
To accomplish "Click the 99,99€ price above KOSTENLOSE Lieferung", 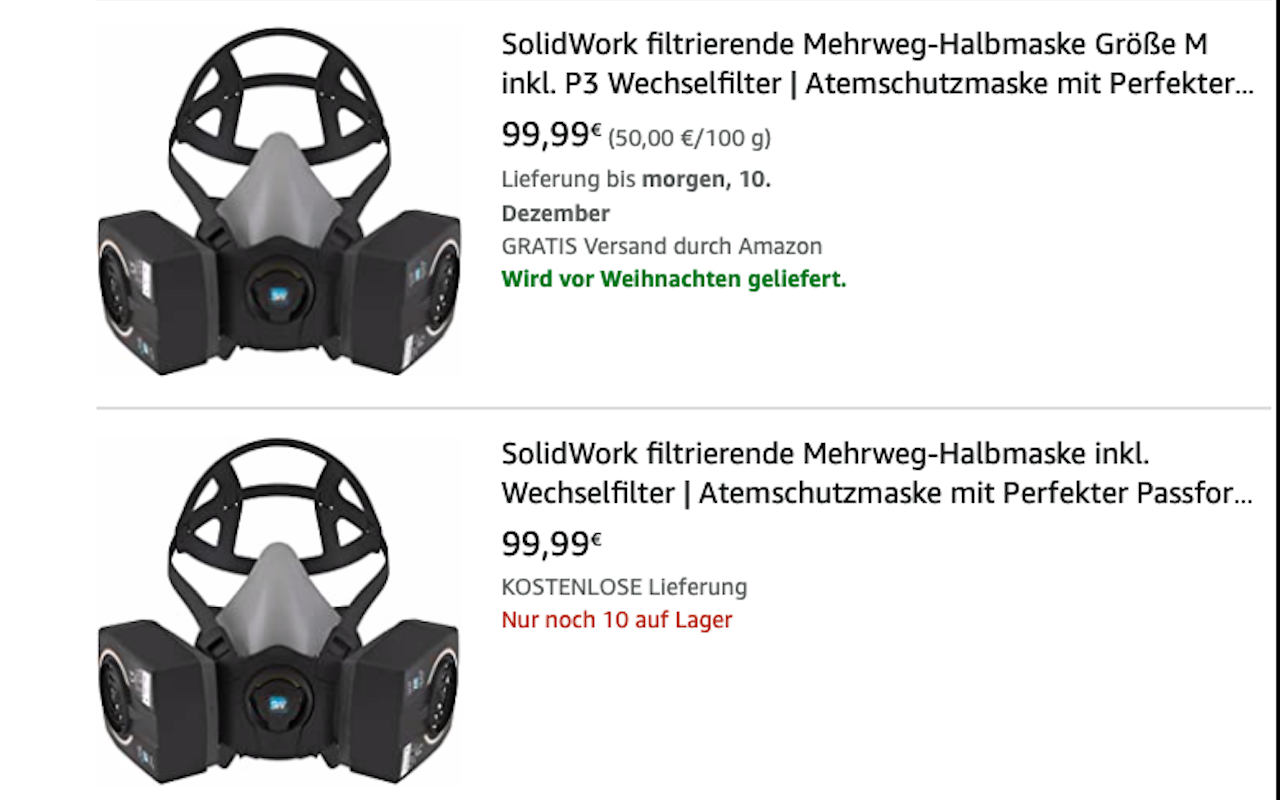I will (551, 544).
